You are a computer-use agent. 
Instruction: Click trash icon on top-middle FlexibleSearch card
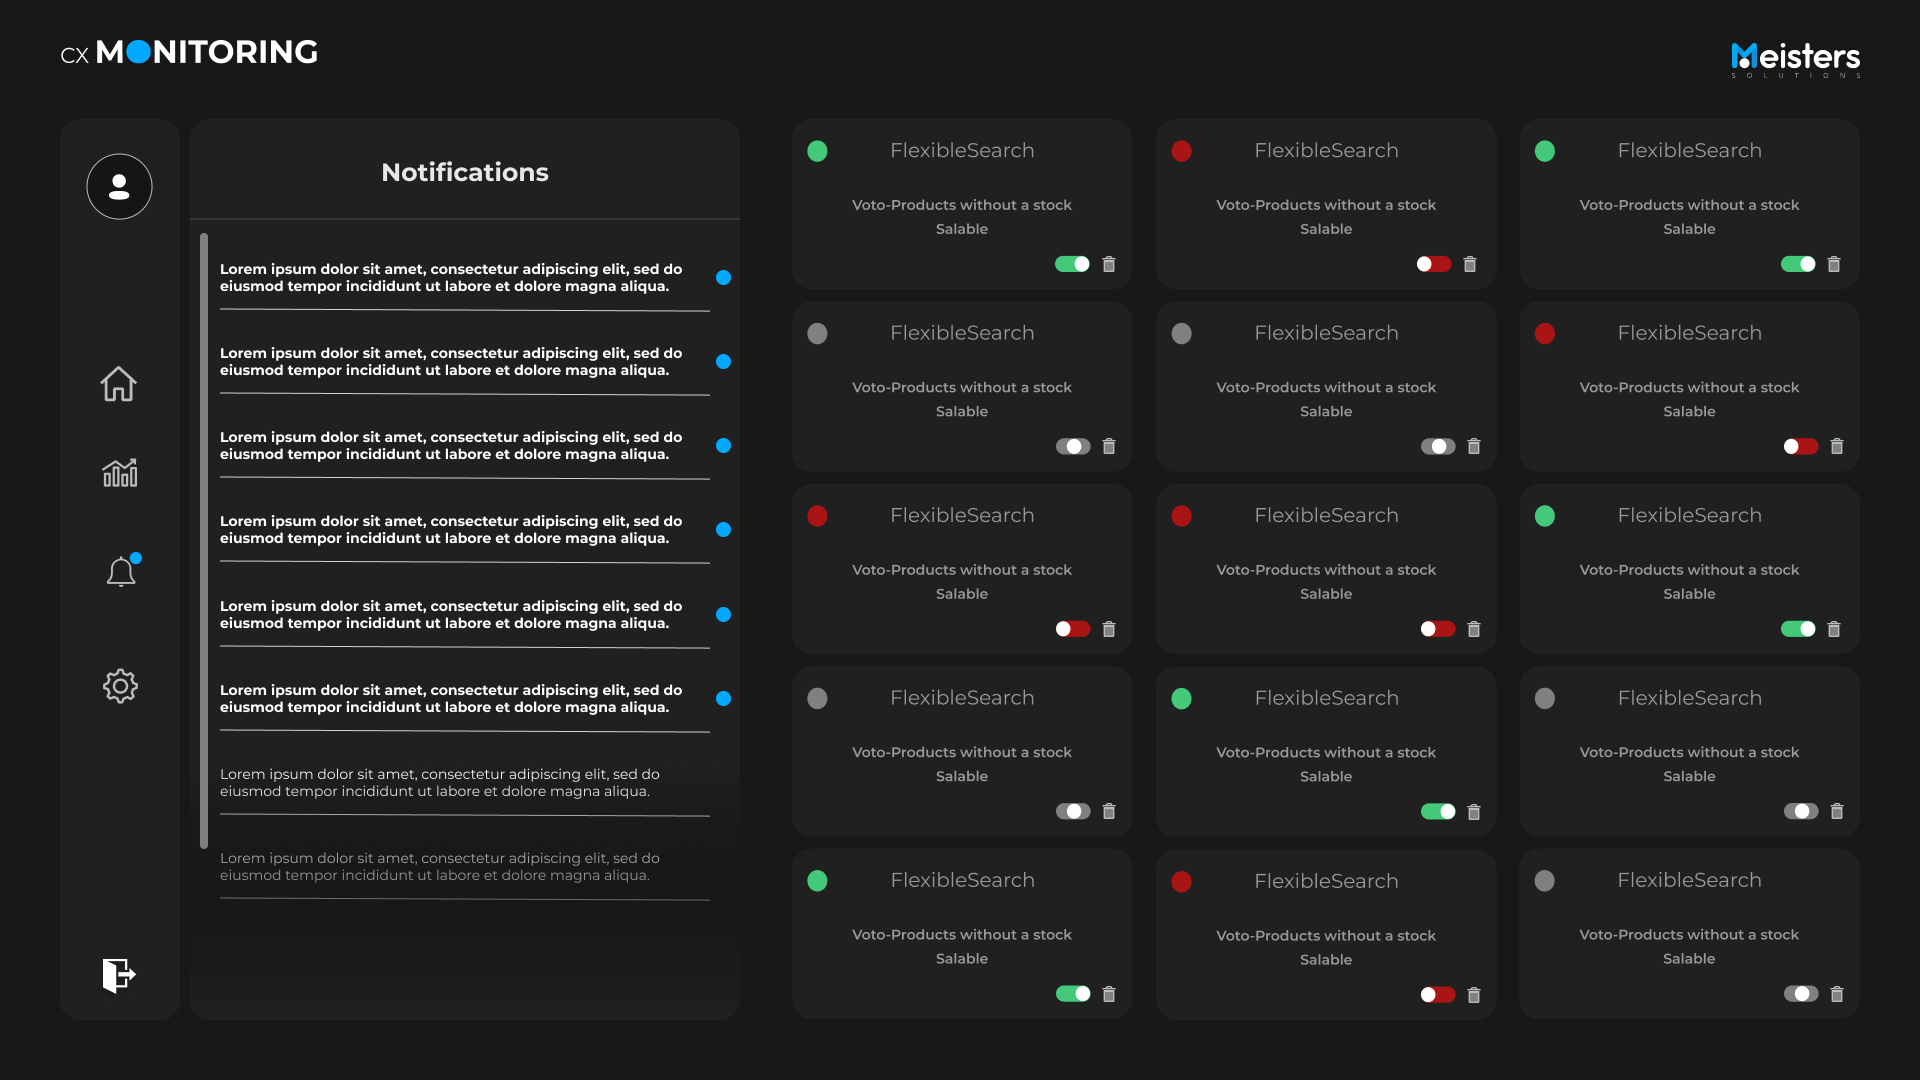[x=1470, y=264]
